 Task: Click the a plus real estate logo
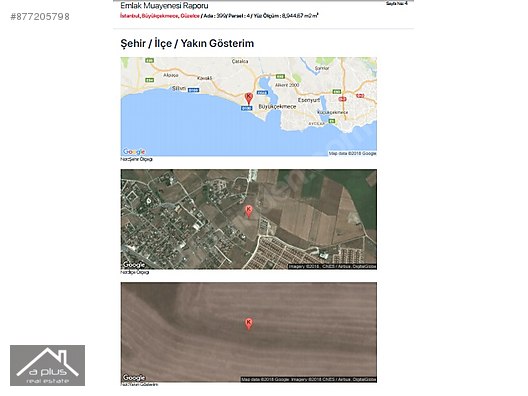pos(47,365)
